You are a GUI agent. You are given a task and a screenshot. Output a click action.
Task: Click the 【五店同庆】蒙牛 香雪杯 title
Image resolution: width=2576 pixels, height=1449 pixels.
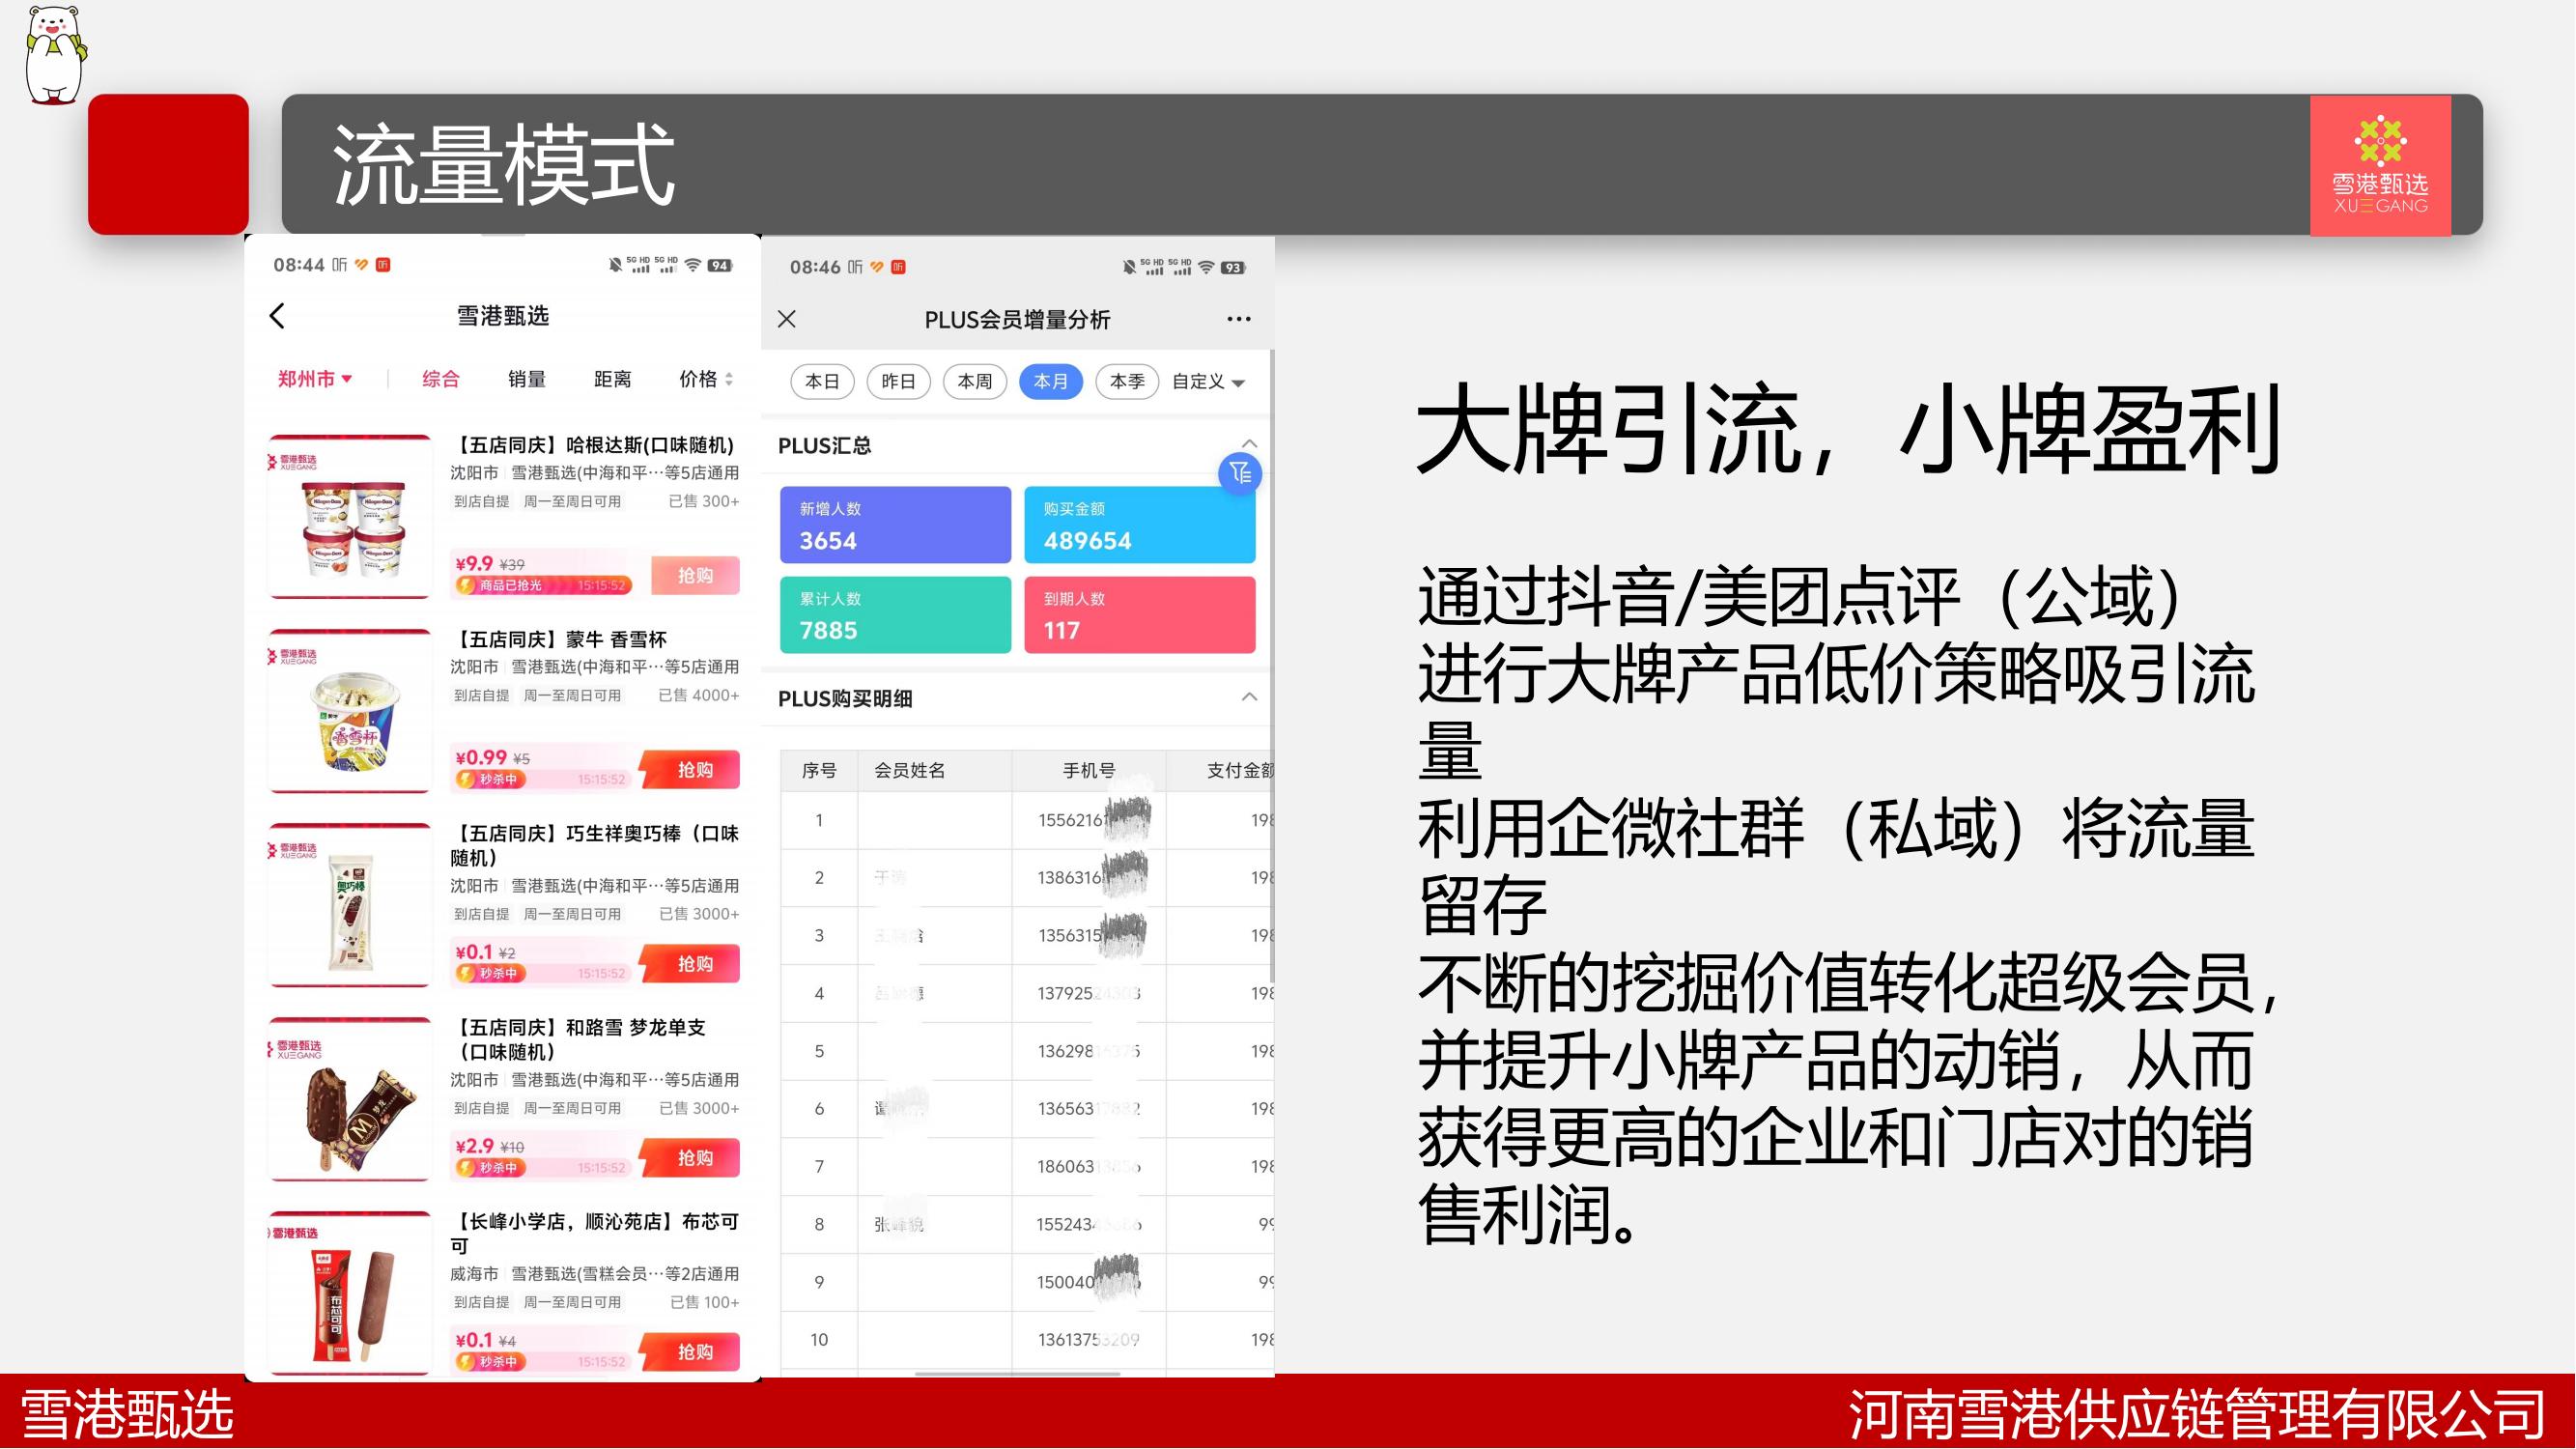559,639
